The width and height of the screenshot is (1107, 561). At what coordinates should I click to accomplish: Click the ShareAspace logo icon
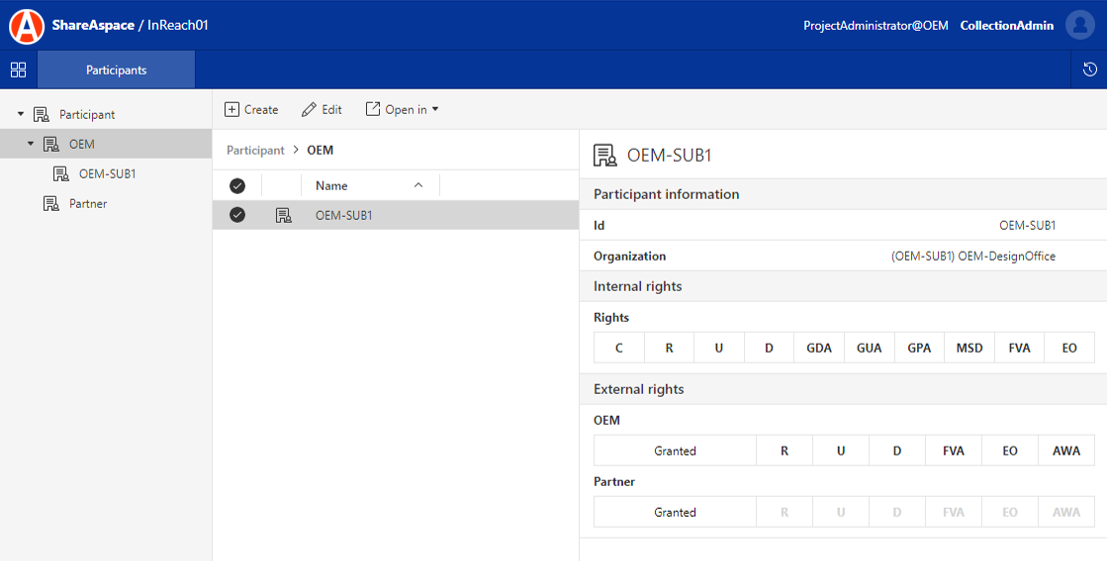coord(26,26)
